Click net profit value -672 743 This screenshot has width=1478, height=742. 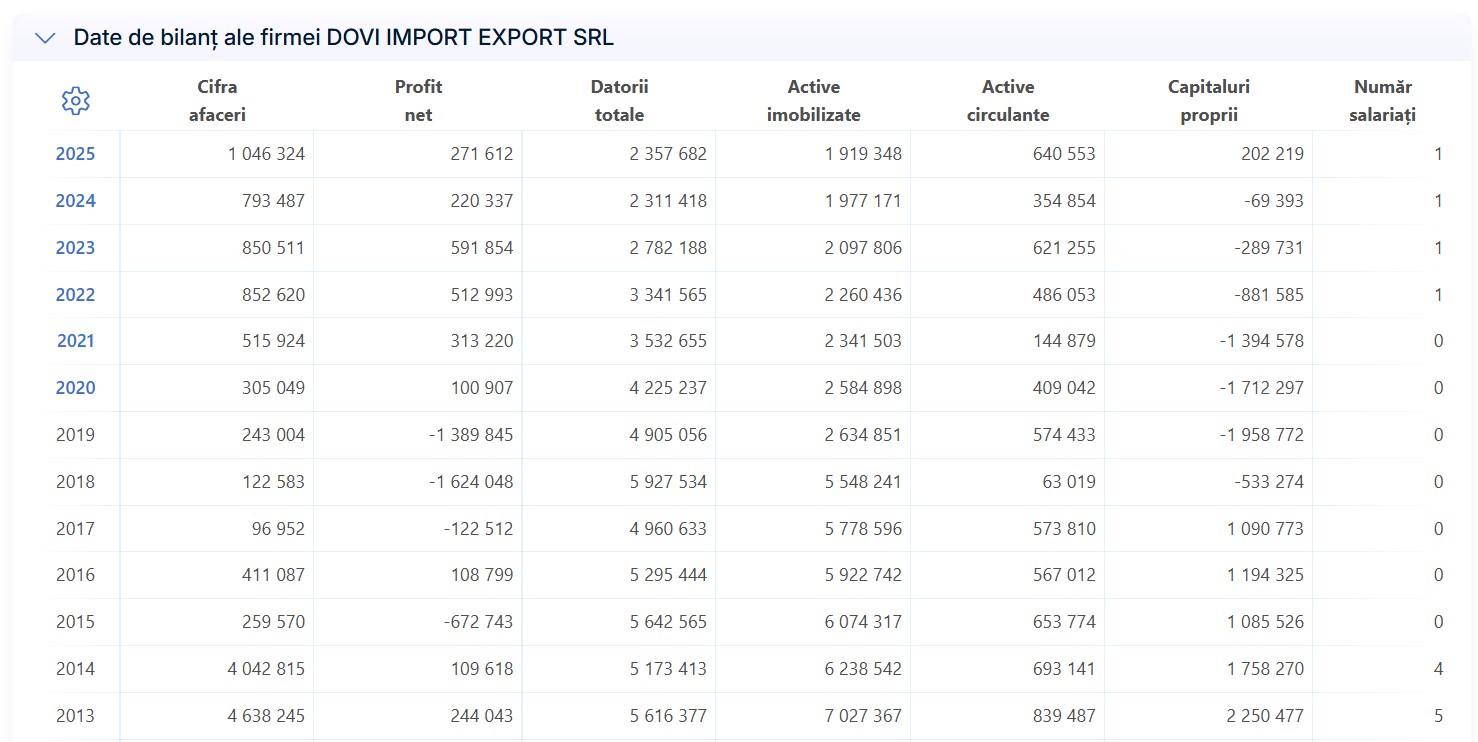coord(478,622)
